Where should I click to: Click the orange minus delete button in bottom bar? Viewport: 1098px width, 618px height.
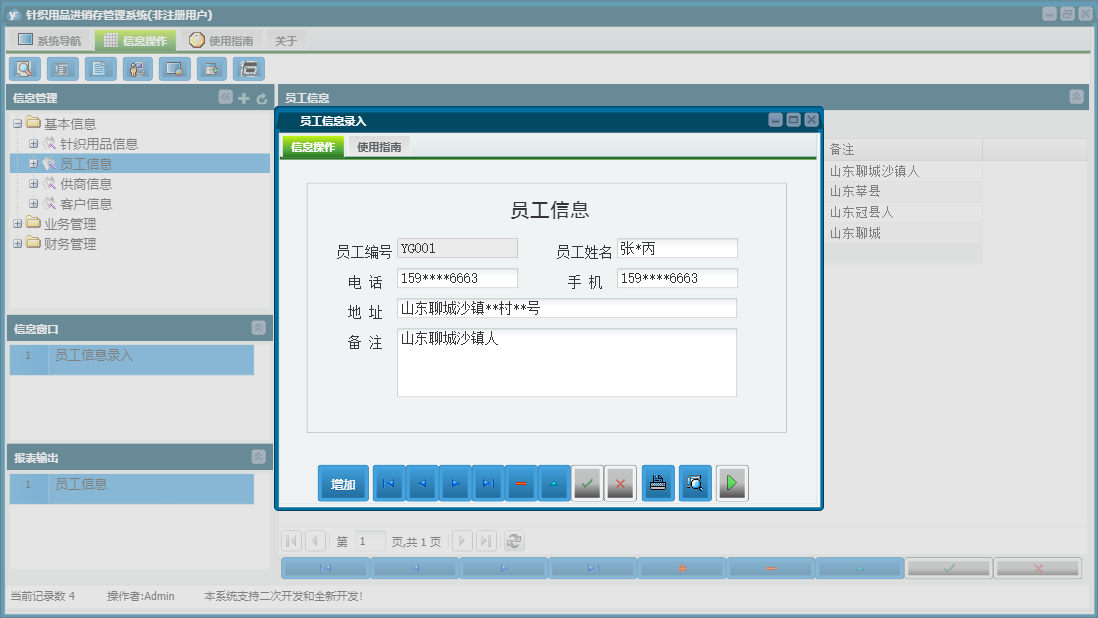(771, 568)
